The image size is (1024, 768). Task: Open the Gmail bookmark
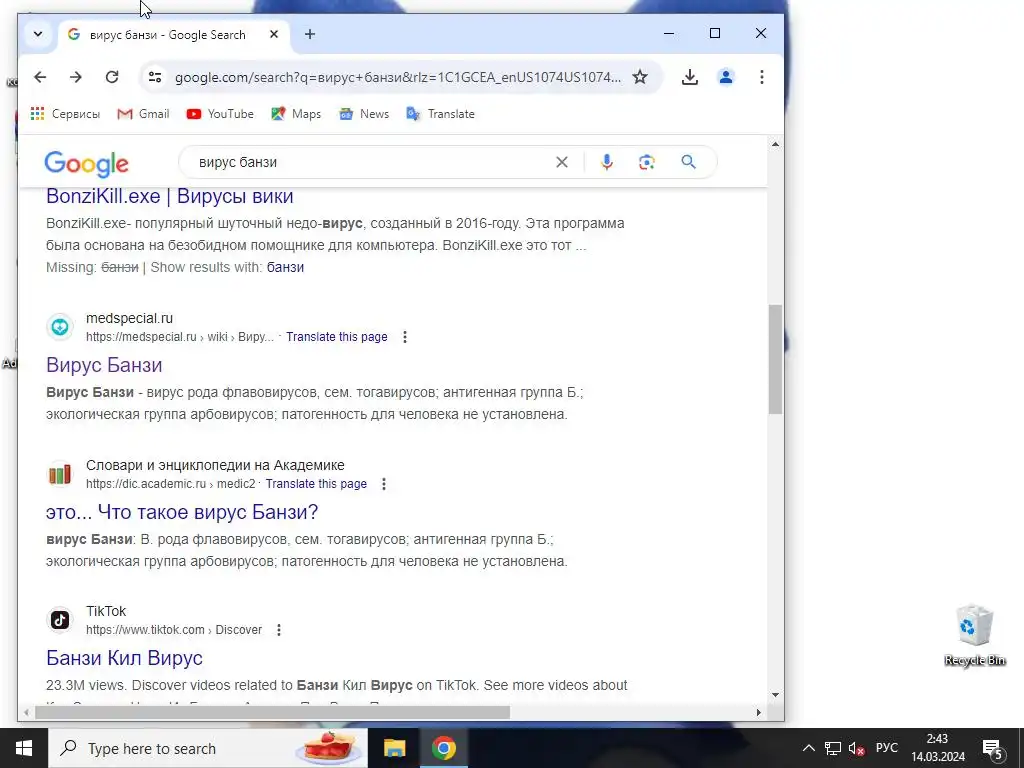144,114
